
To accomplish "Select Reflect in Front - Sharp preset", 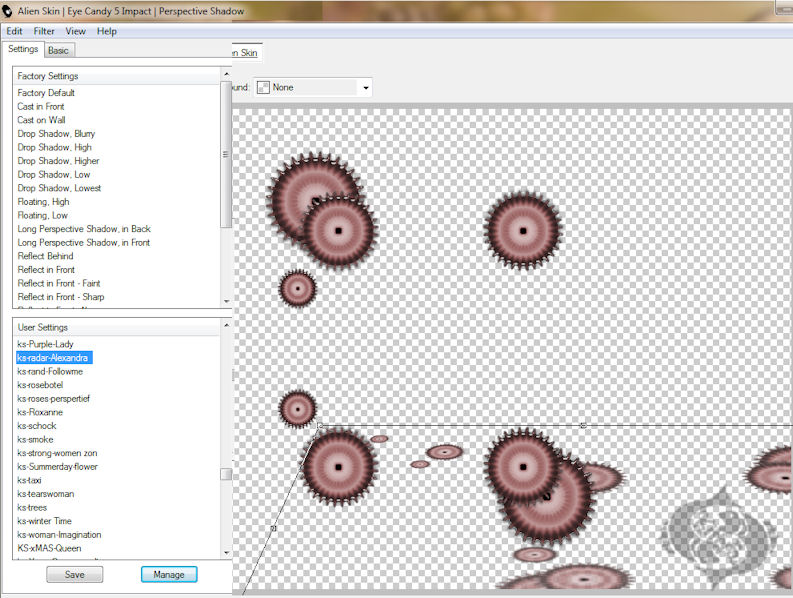I will coord(61,297).
